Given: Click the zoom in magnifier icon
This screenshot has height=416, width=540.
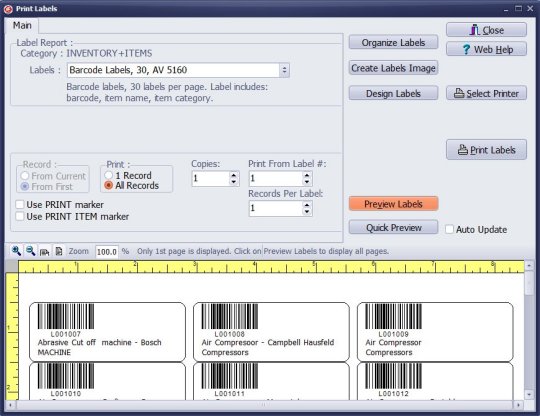Looking at the screenshot, I should pyautogui.click(x=16, y=251).
